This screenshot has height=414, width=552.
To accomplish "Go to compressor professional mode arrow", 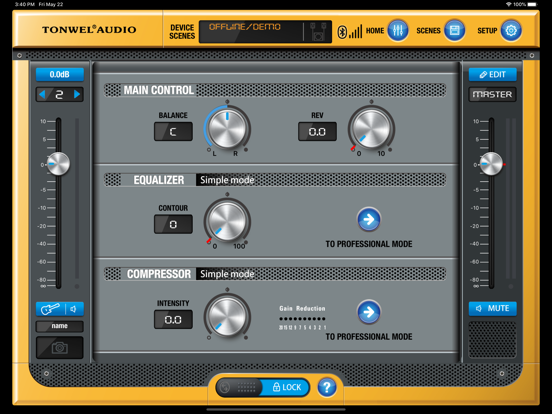I will point(369,312).
